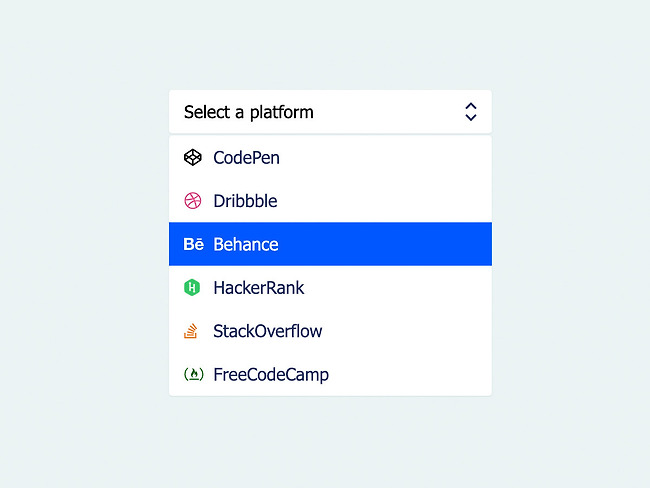Click the up-down chevron selector icon

471,112
